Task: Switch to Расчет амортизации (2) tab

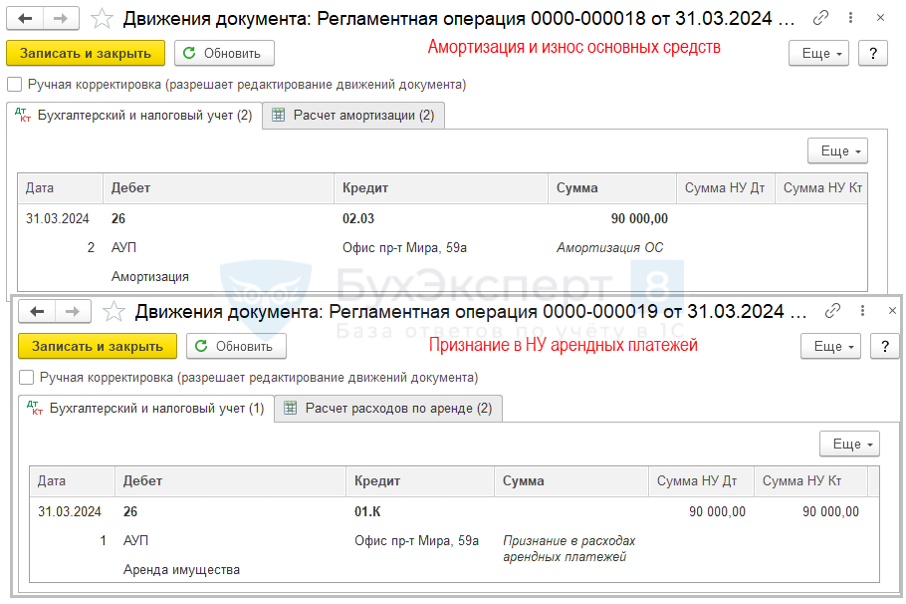Action: click(x=354, y=115)
